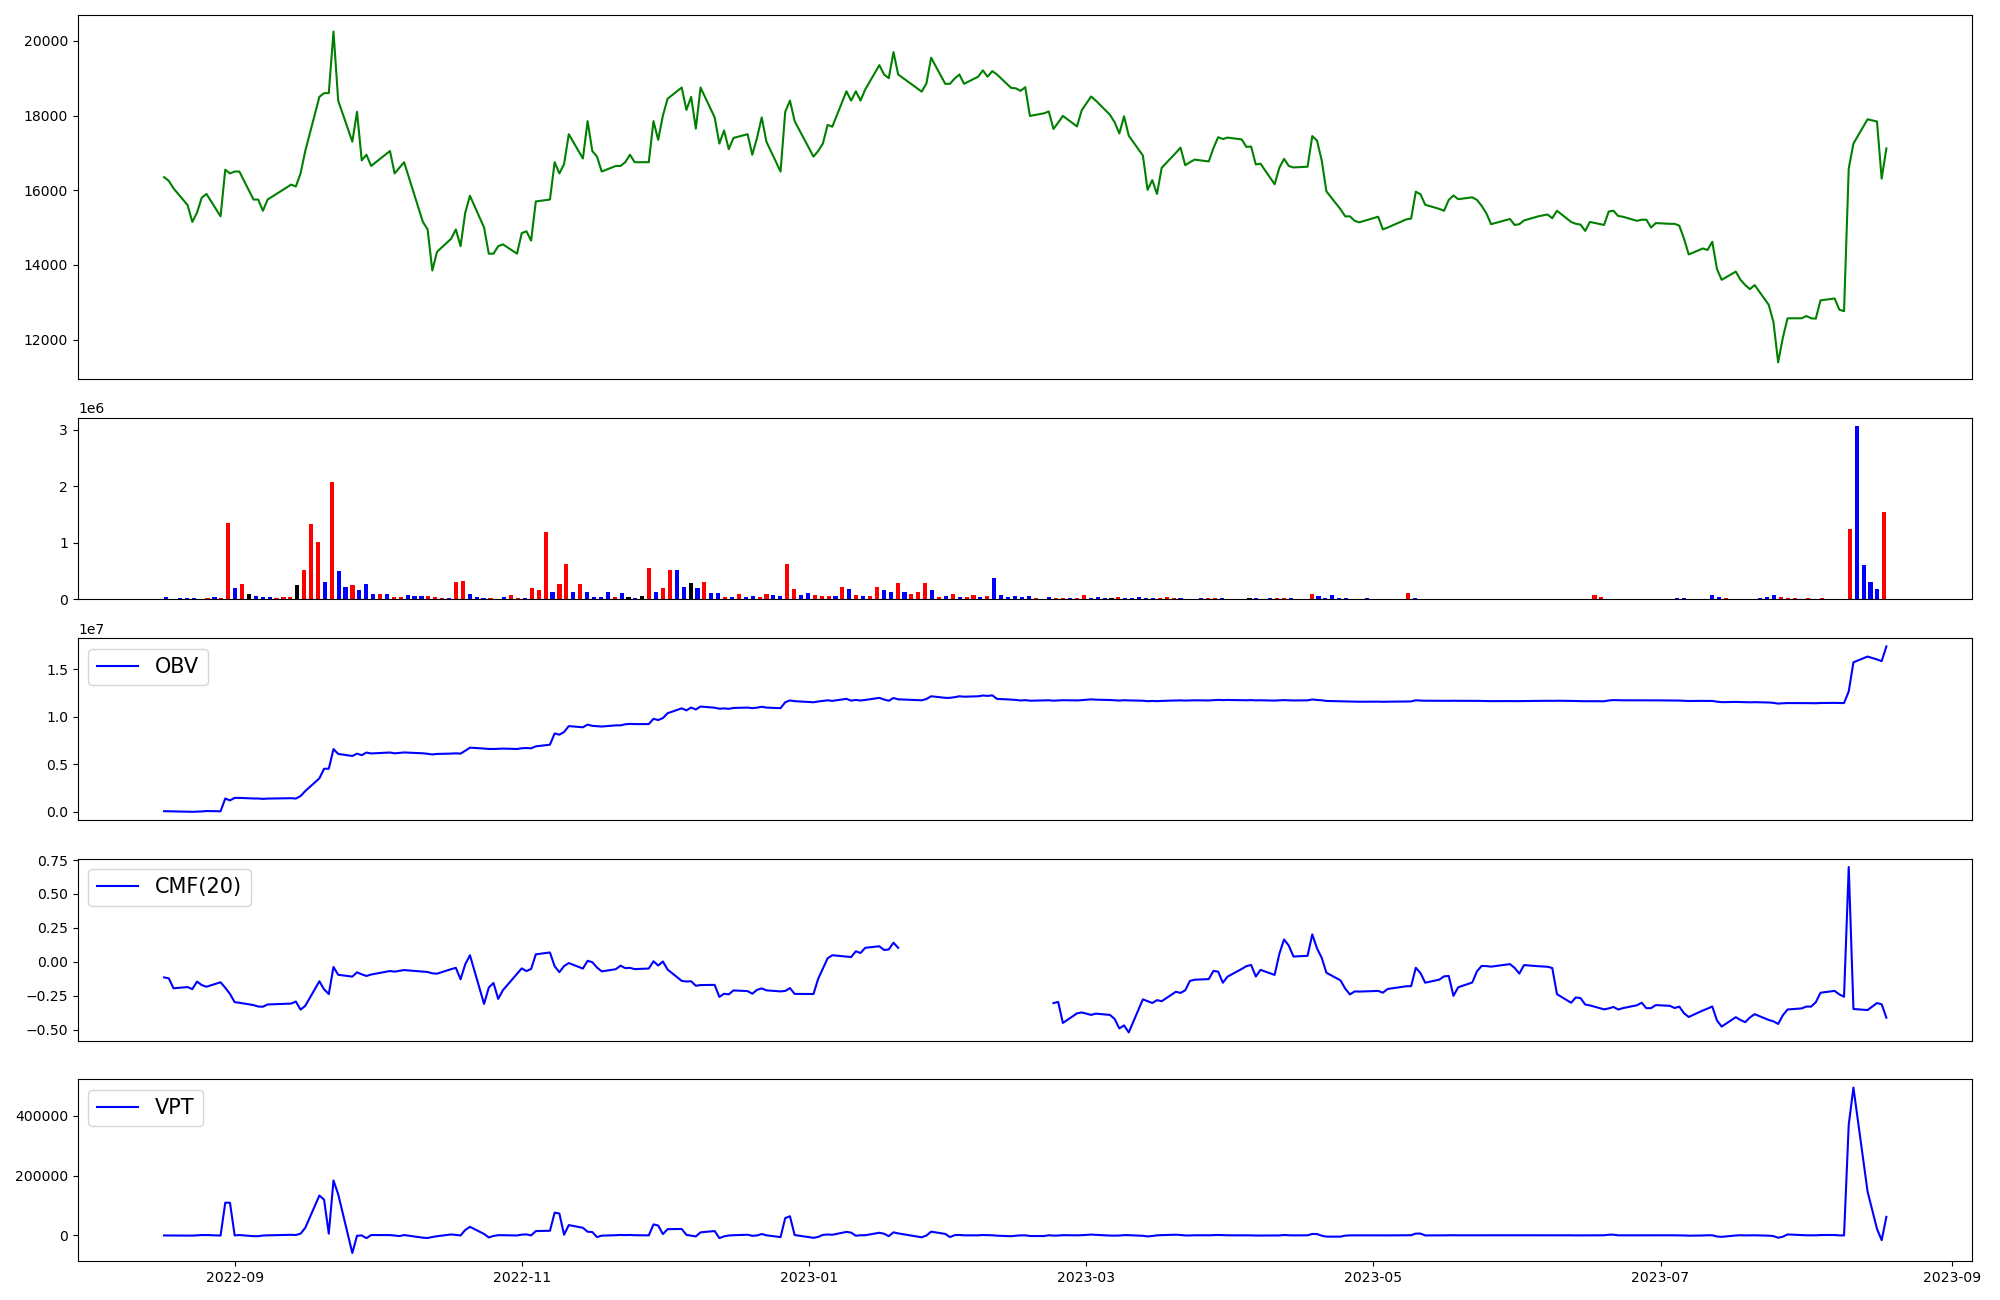Click the 1e7 exponent label above OBV chart
Screen dimensions: 2000x1300
[92, 629]
